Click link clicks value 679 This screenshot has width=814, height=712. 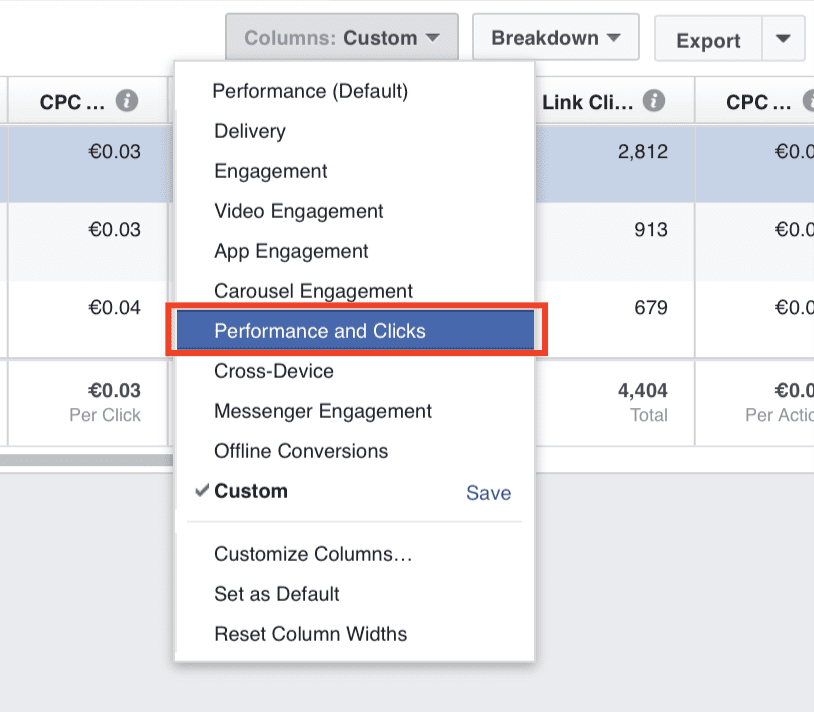pos(650,307)
